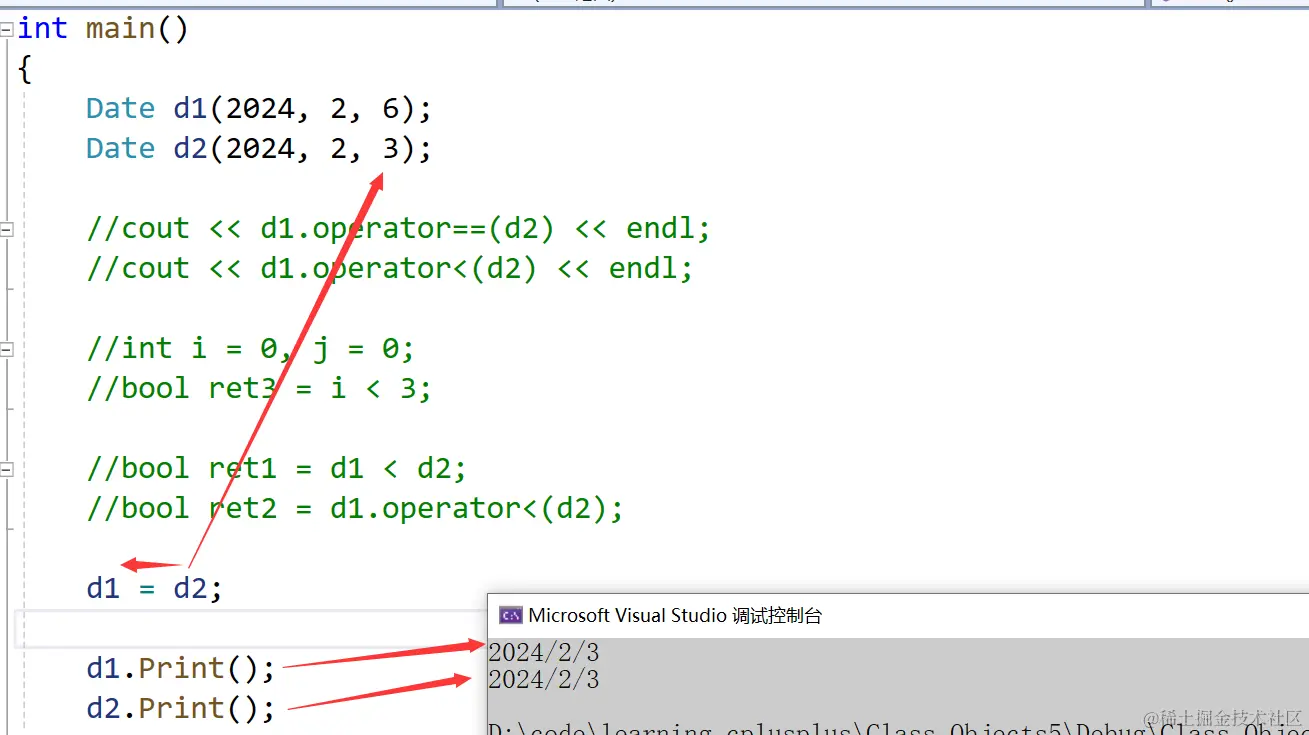This screenshot has width=1309, height=735.
Task: Click the comment '//bool ret3 = i < 3;'
Action: 259,388
